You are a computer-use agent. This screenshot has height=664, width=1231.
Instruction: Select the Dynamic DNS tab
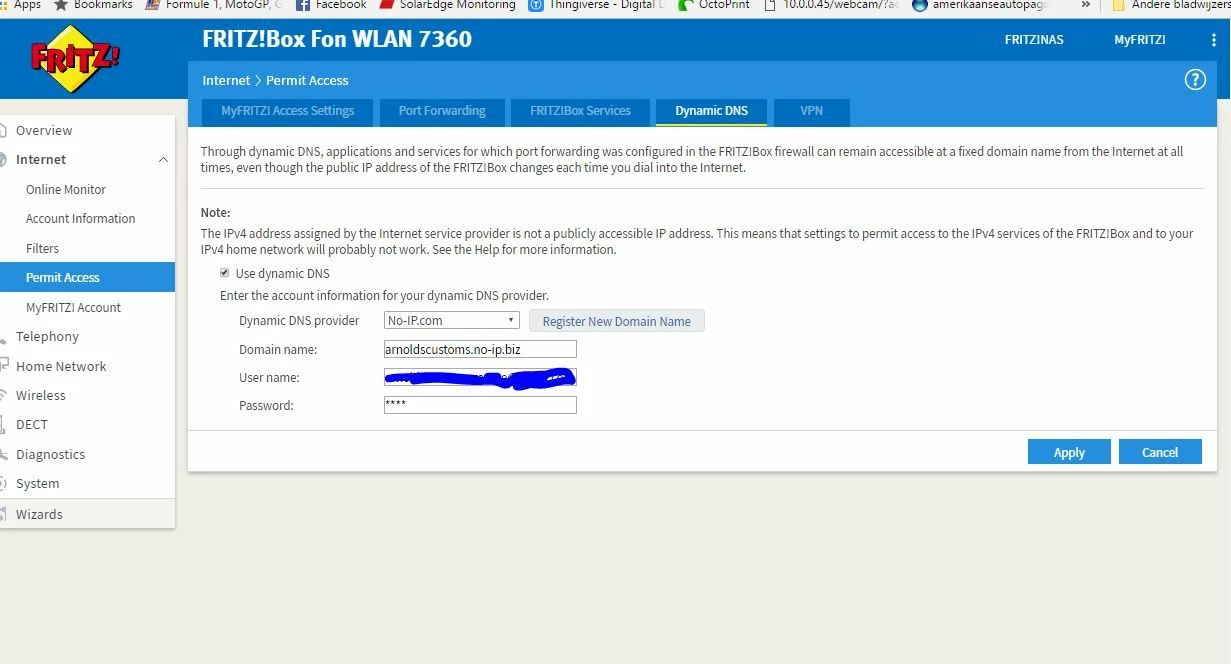tap(711, 111)
